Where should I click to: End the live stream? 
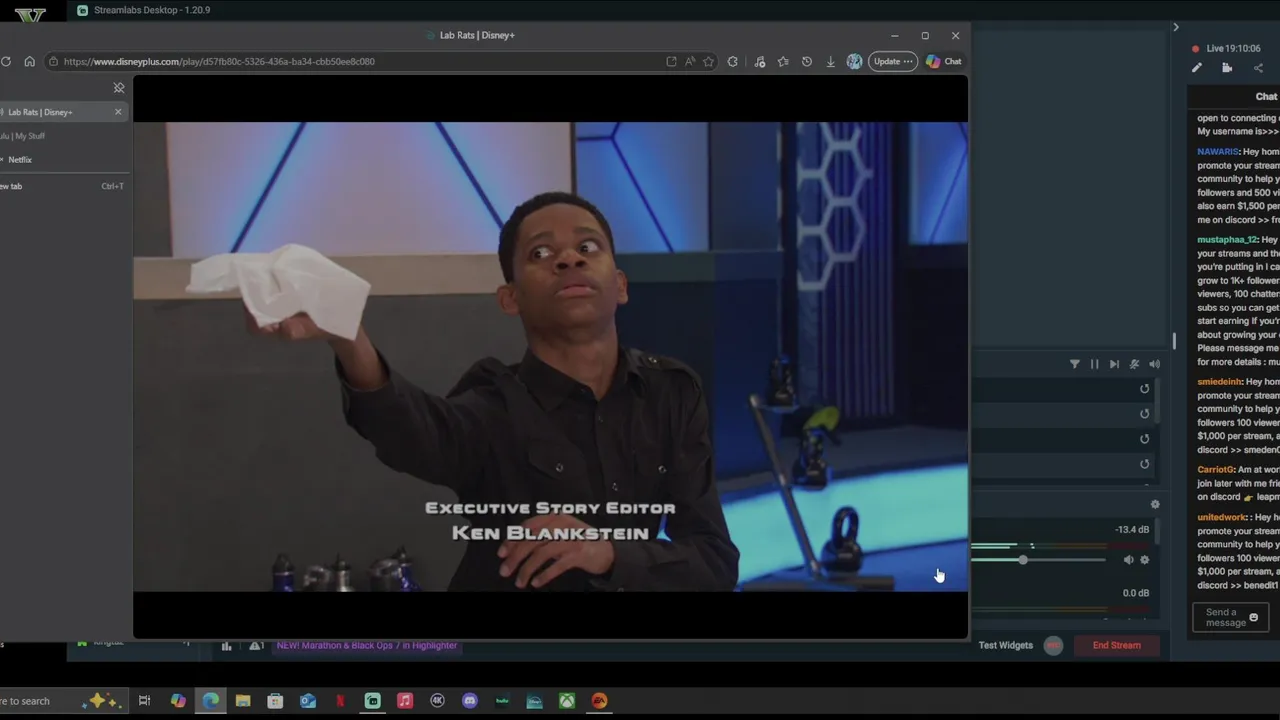point(1116,645)
